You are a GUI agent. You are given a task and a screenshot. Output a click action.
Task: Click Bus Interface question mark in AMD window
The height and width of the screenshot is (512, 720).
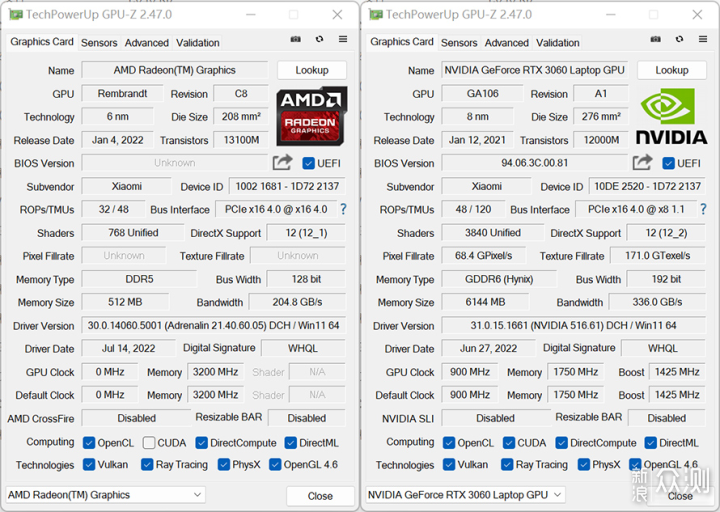[x=343, y=209]
